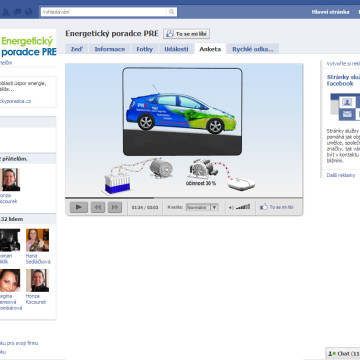The image size is (360, 360).
Task: Switch to the Zeď tab
Action: [77, 49]
